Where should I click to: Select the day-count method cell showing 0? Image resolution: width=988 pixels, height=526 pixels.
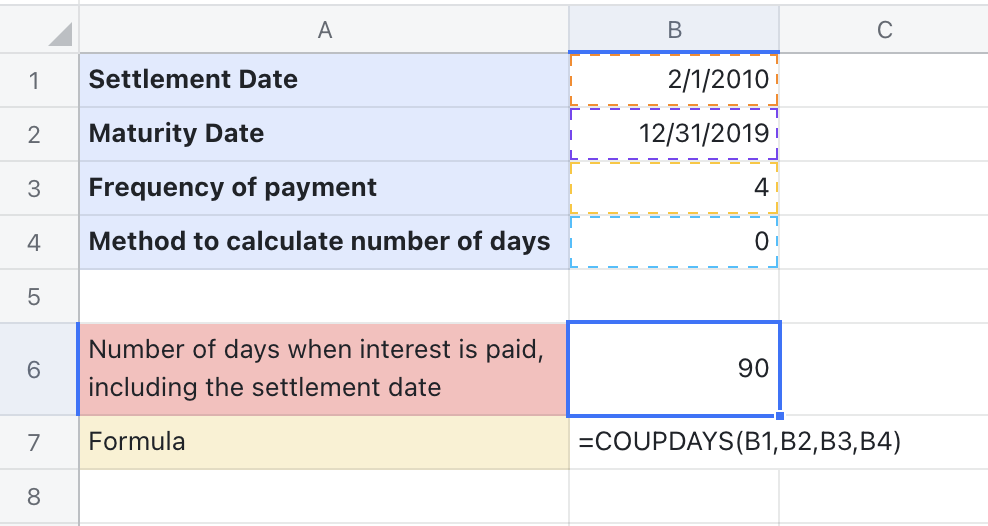click(674, 241)
